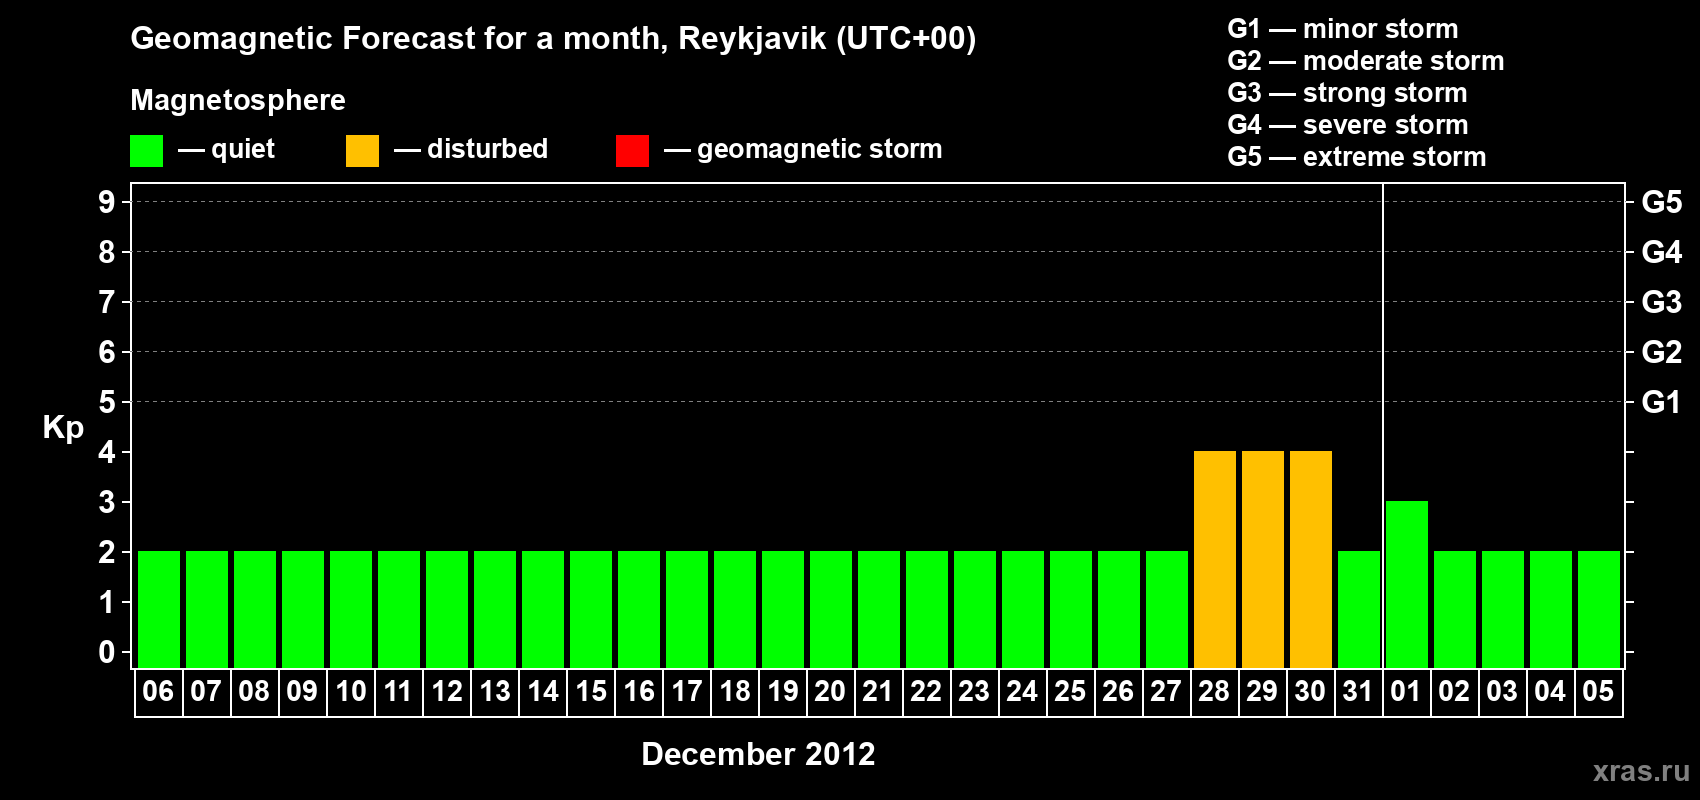Click the date label 03

click(x=1502, y=691)
